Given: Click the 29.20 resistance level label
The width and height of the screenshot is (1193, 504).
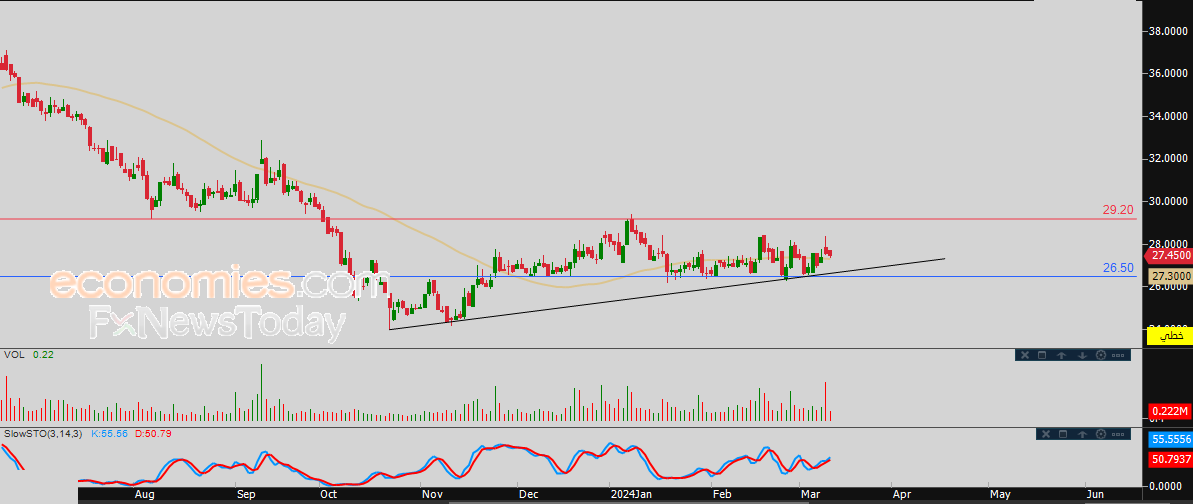Looking at the screenshot, I should tap(1118, 209).
